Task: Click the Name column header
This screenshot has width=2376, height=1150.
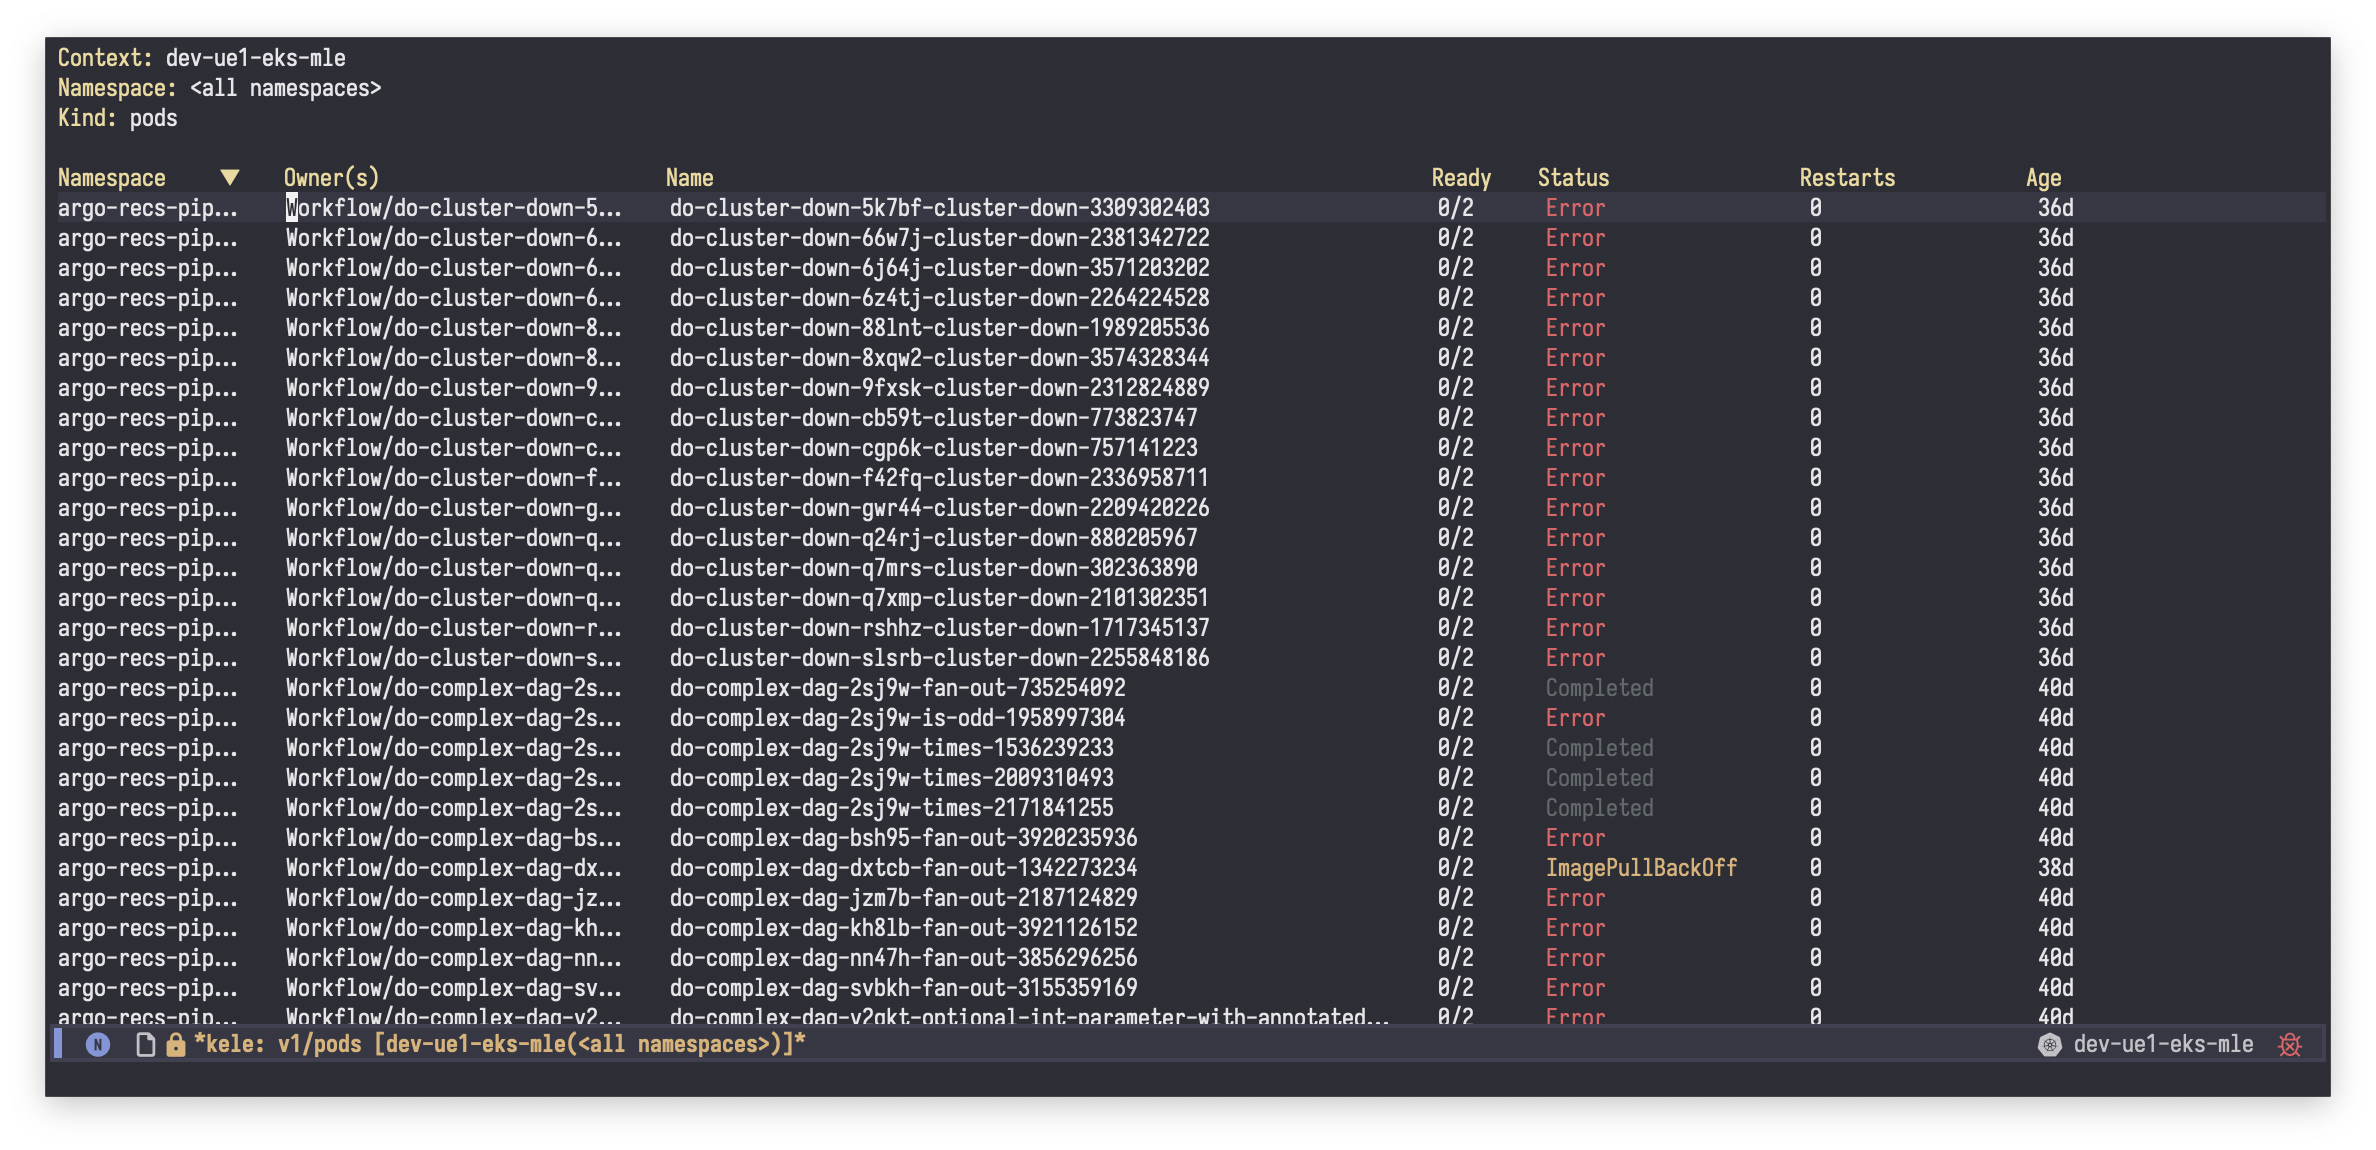Action: click(689, 178)
